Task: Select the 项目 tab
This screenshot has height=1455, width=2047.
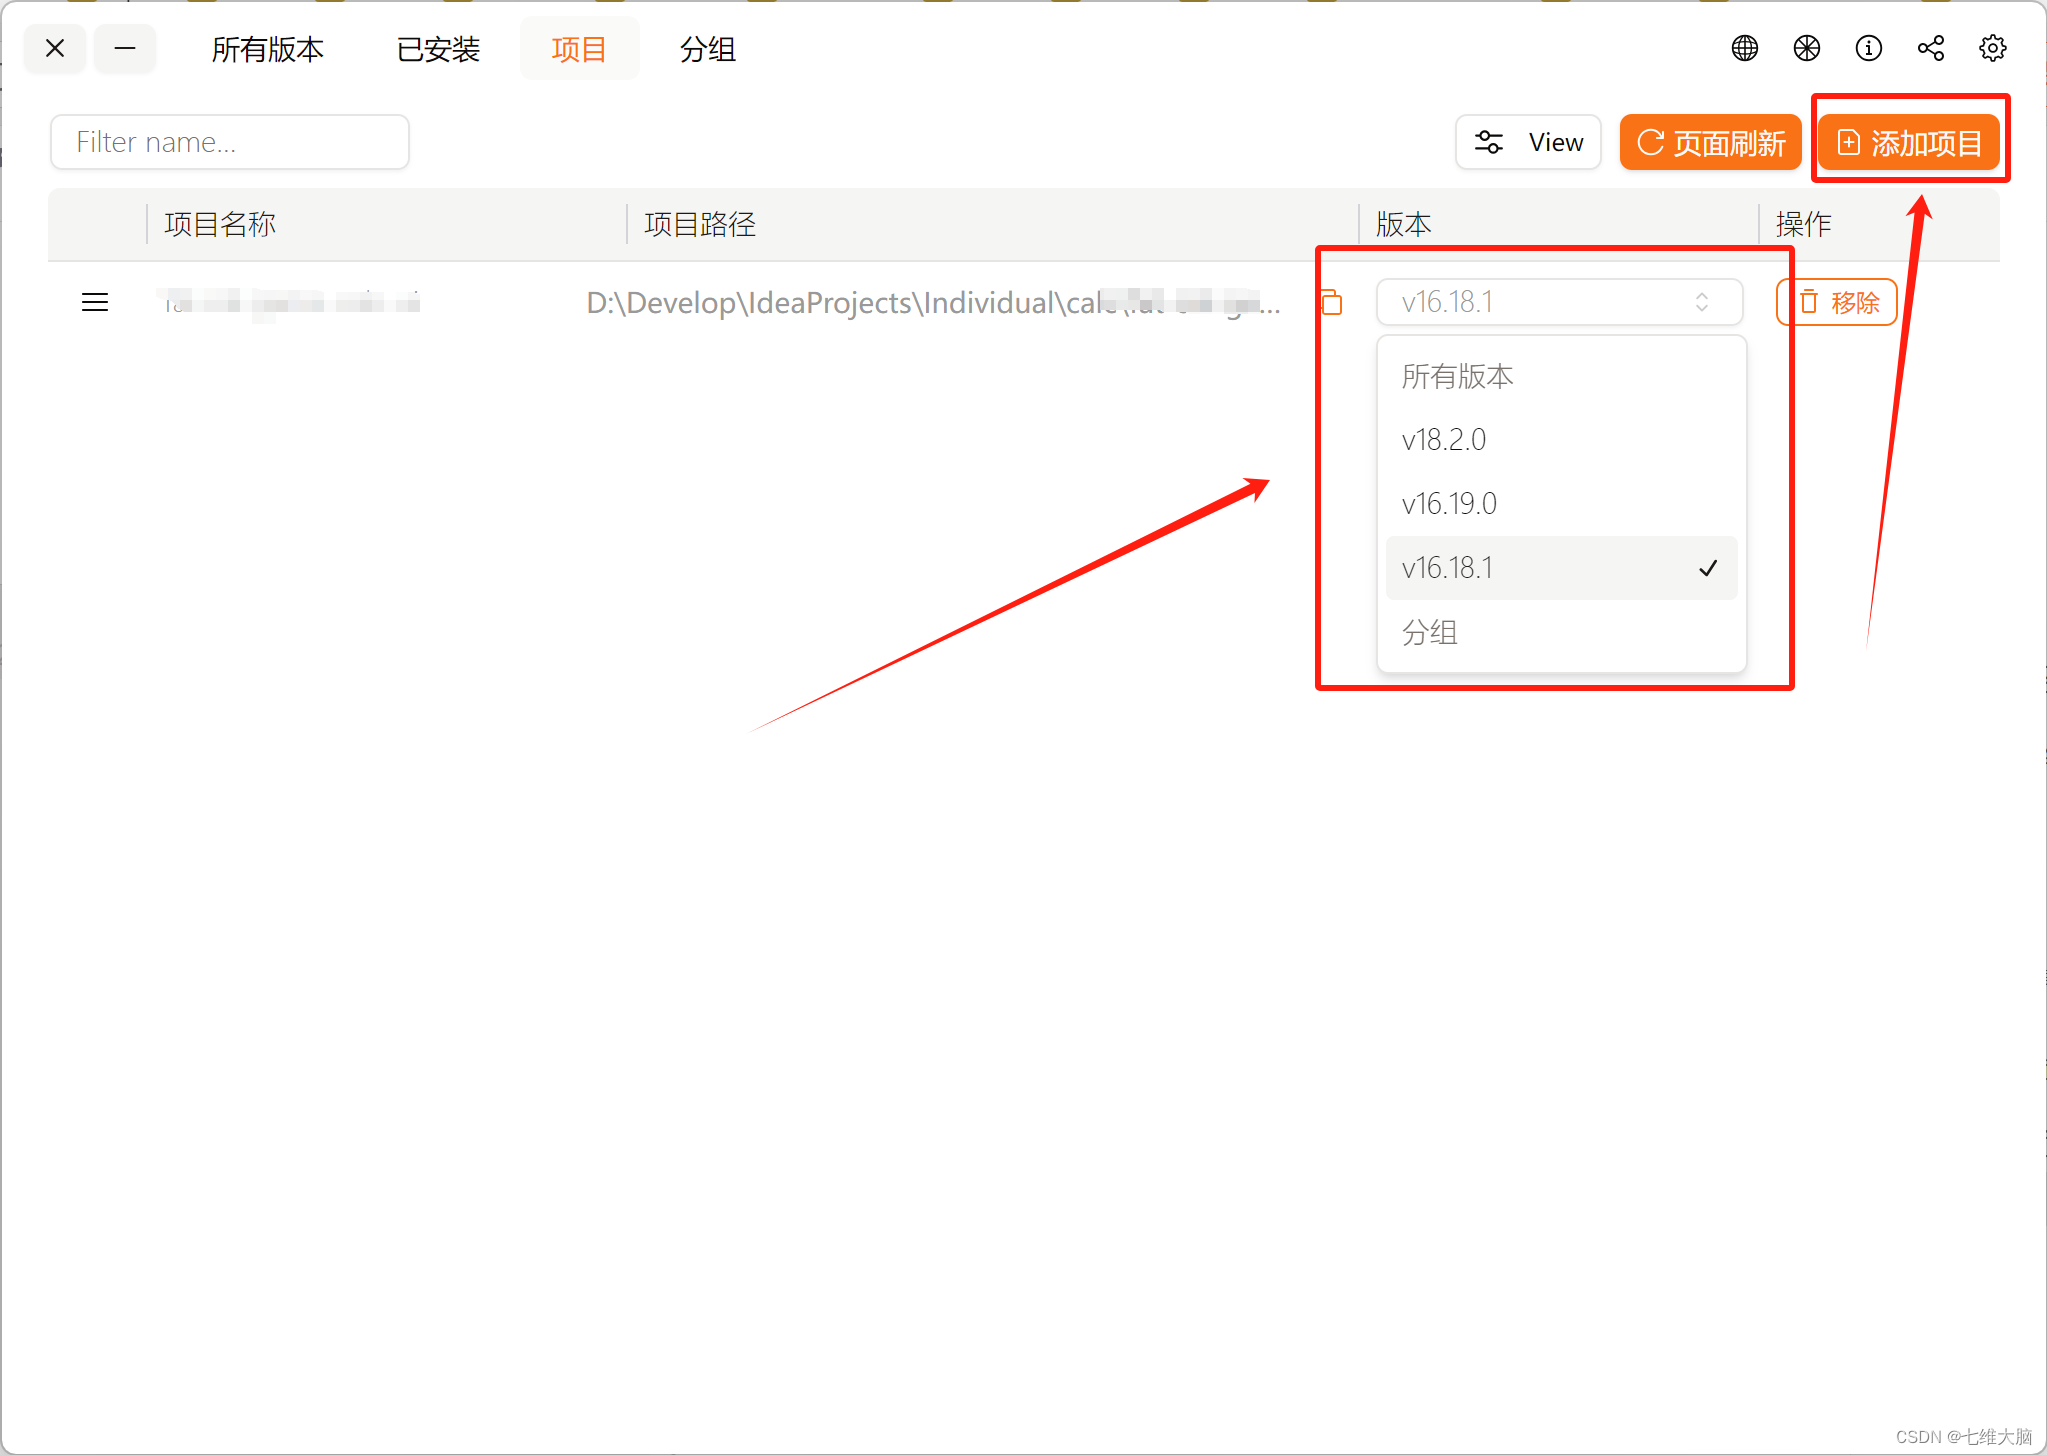Action: tap(579, 49)
